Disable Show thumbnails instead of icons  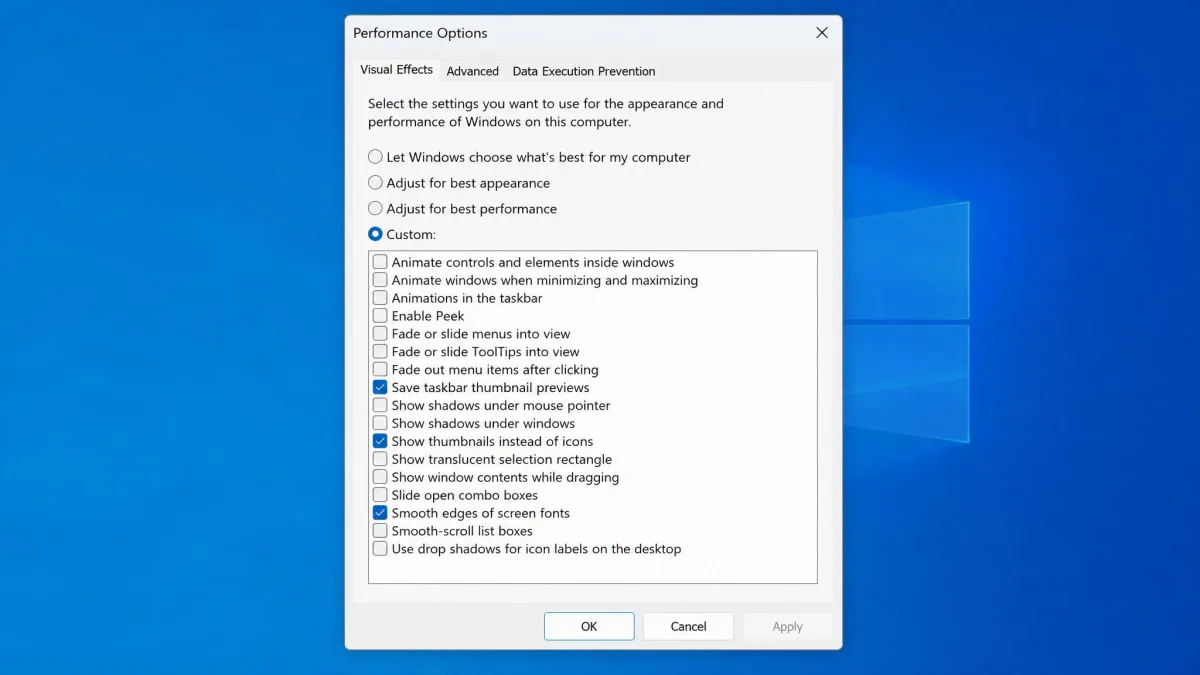pos(380,441)
